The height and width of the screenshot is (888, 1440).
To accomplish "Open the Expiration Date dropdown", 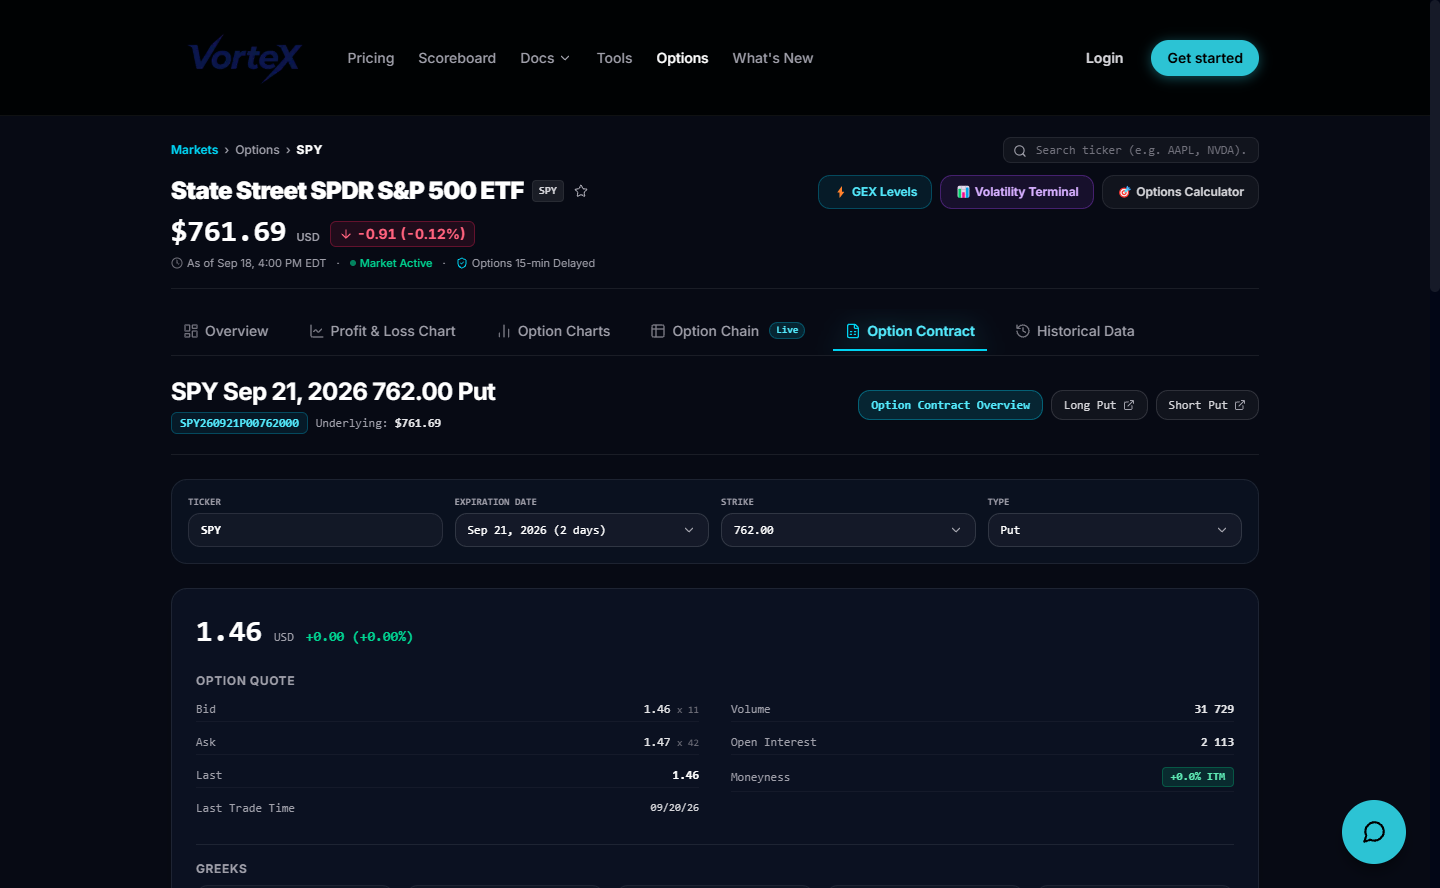I will 581,530.
